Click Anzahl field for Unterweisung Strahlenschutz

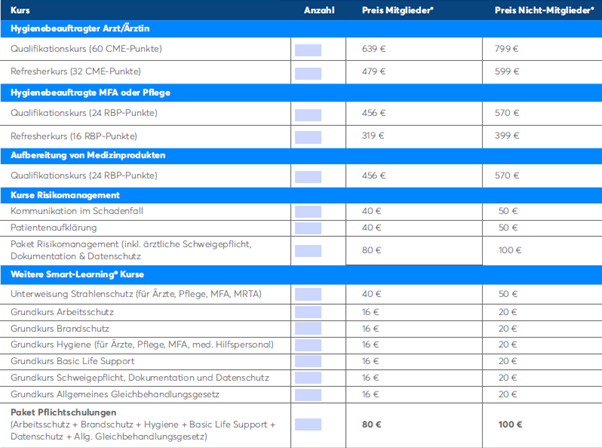(x=308, y=294)
